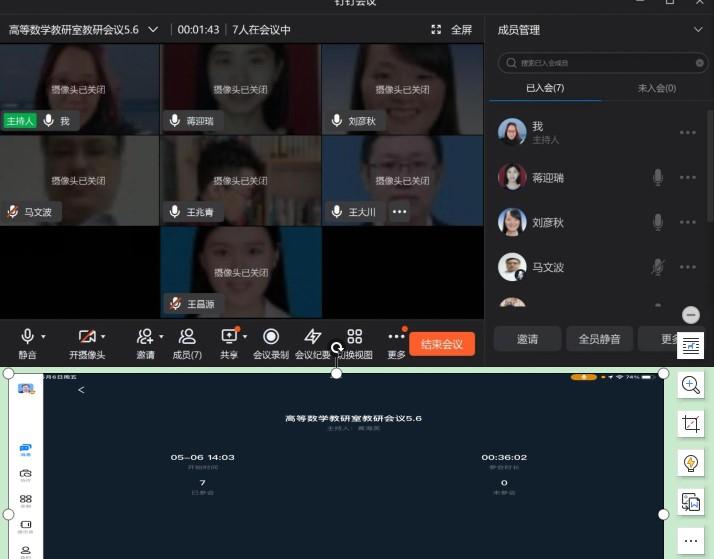
Task: Click the 更多 icon in meeting toolbar
Action: 396,337
